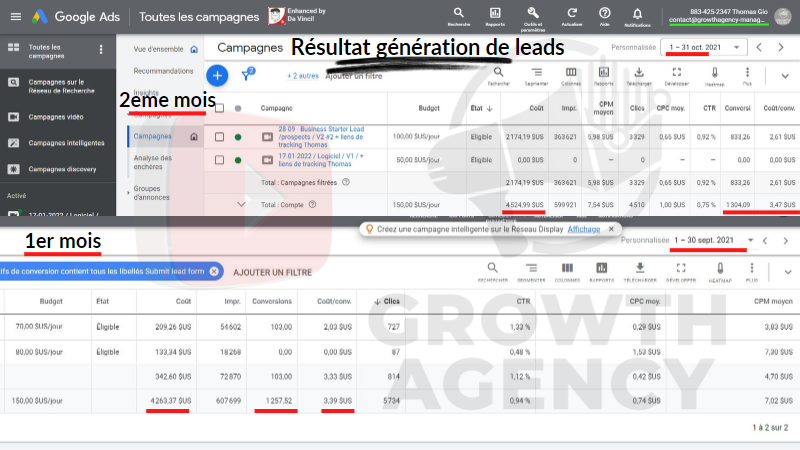Open the 1 – 31 oct. 2021 date dropdown
This screenshot has width=800, height=450.
[705, 47]
